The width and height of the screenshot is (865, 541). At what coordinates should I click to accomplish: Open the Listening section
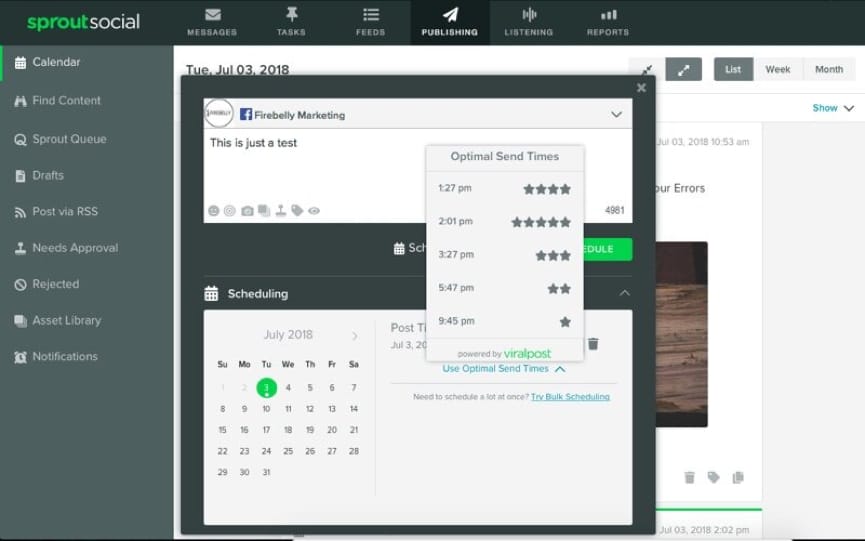click(x=528, y=22)
